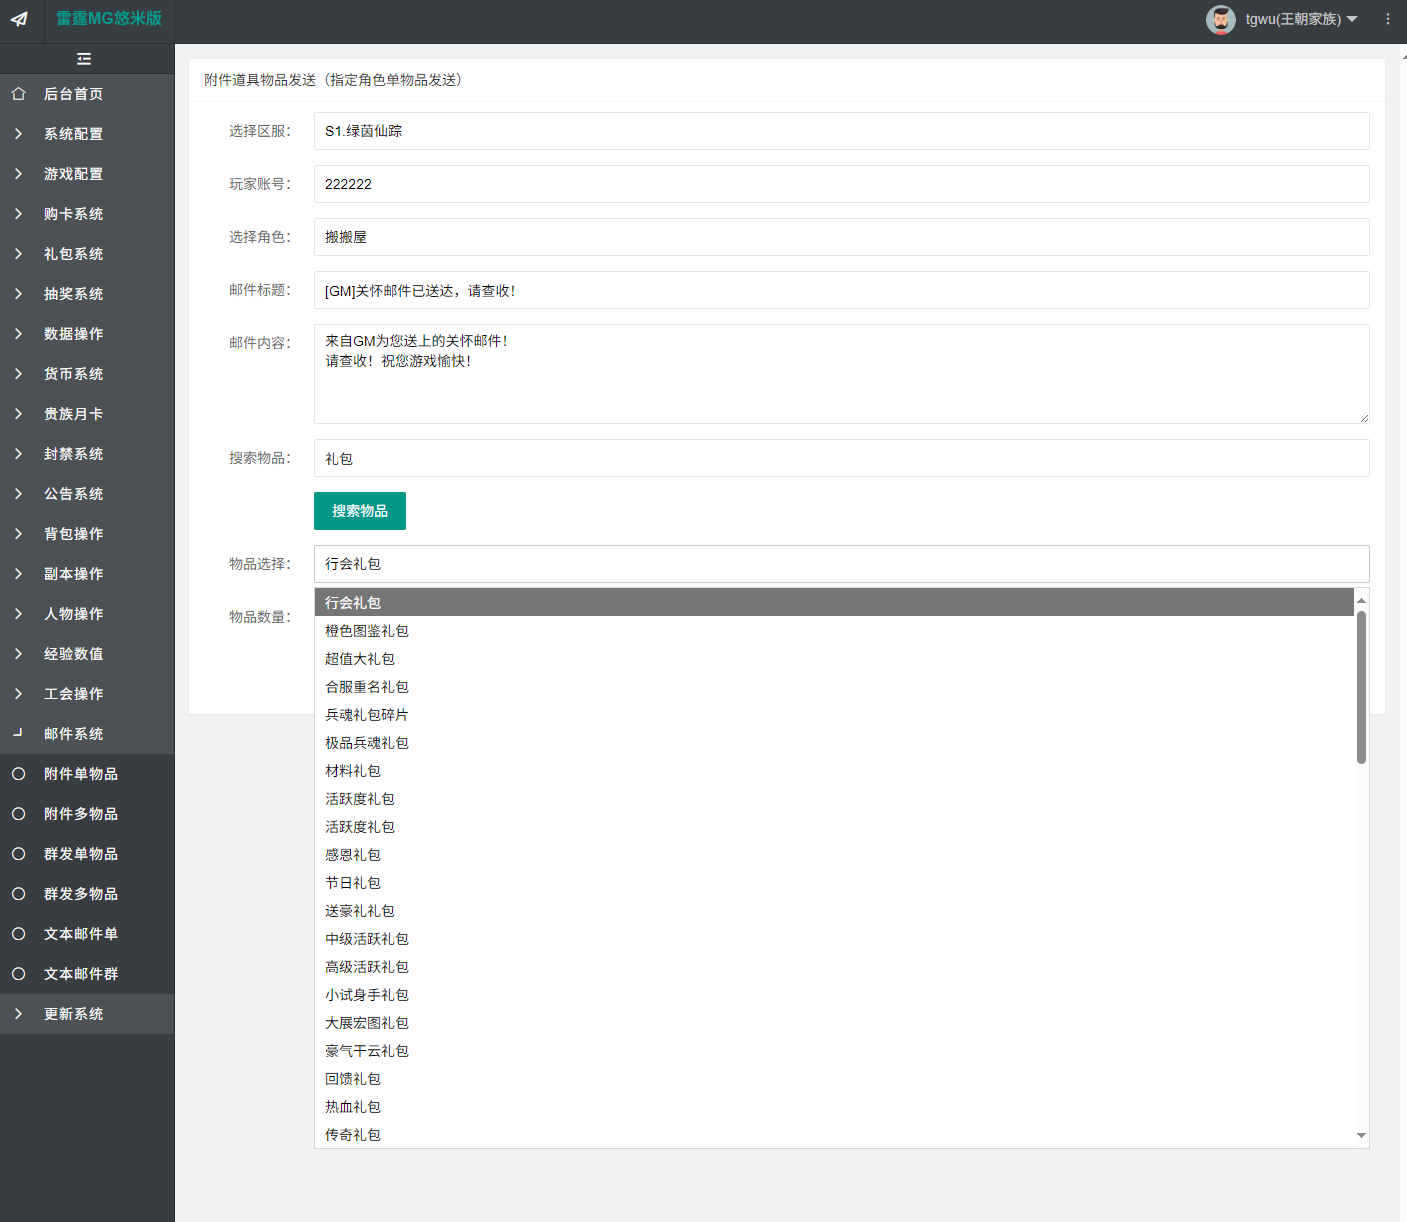The width and height of the screenshot is (1407, 1222).
Task: Click the 邮件标题 input field
Action: point(841,290)
